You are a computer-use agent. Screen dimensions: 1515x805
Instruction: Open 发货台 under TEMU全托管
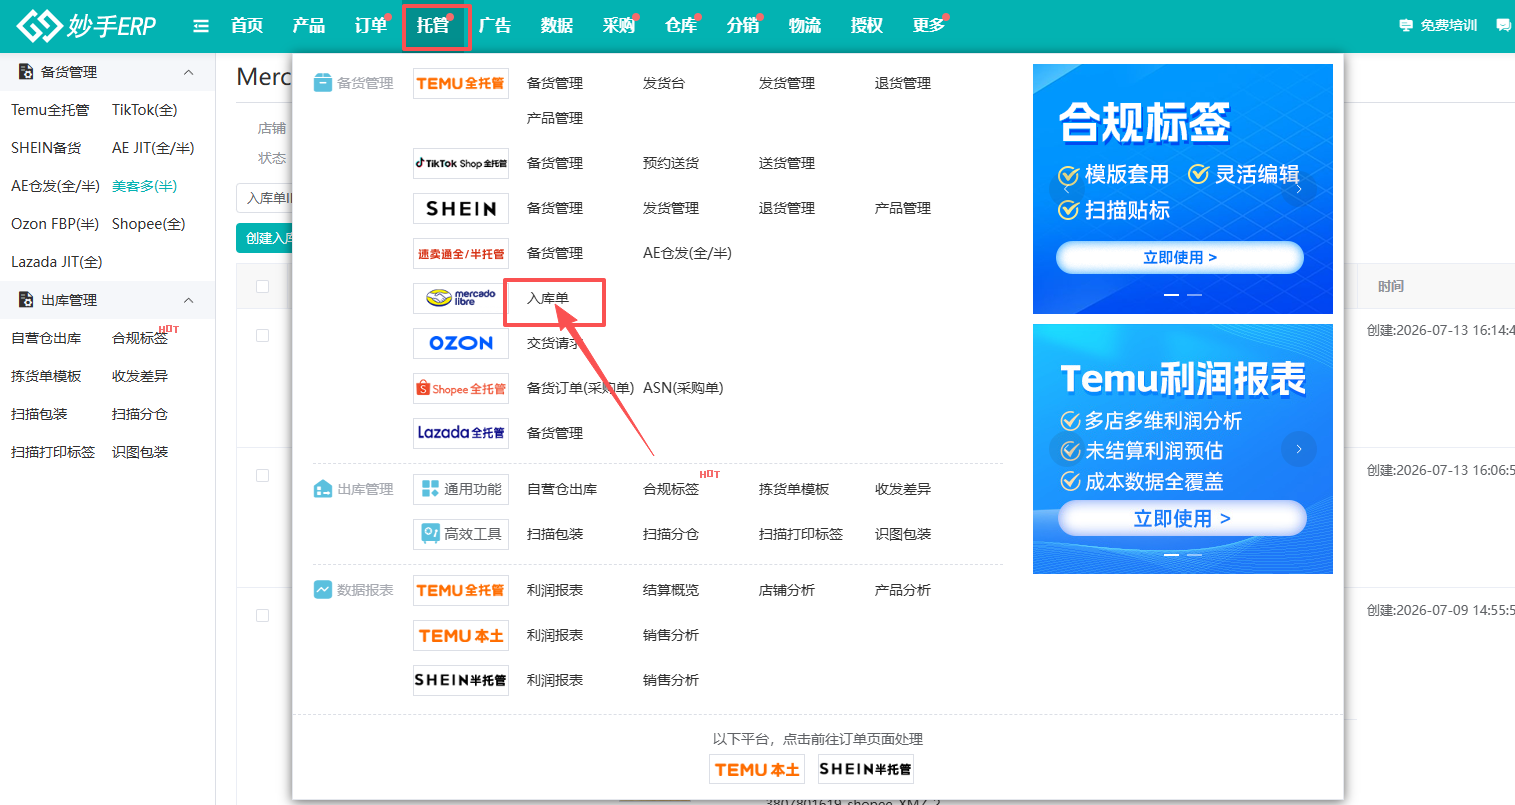664,83
